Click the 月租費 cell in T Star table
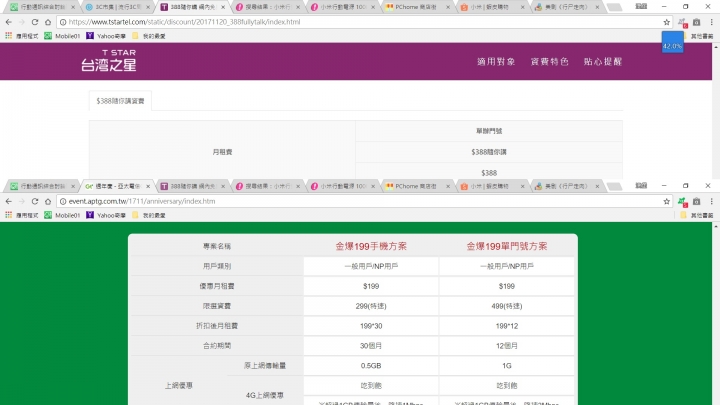 pyautogui.click(x=222, y=152)
